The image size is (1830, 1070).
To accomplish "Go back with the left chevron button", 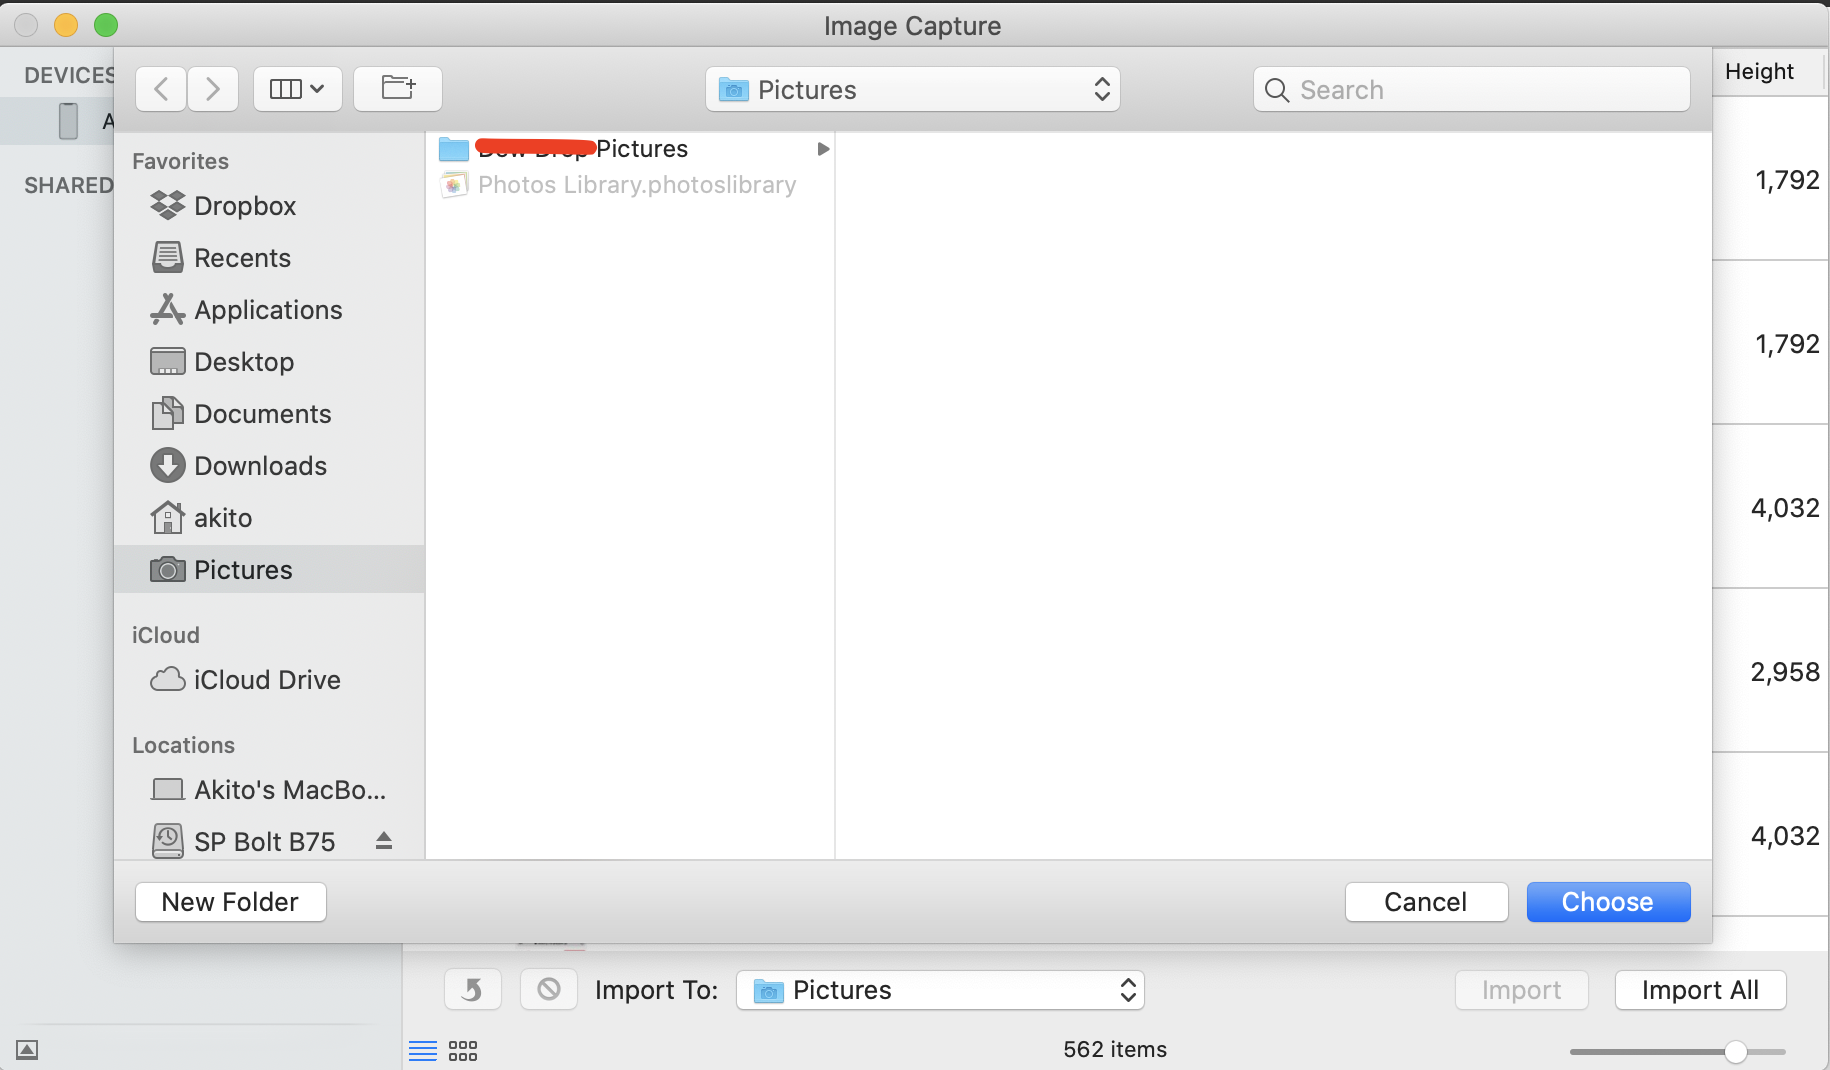I will (161, 90).
